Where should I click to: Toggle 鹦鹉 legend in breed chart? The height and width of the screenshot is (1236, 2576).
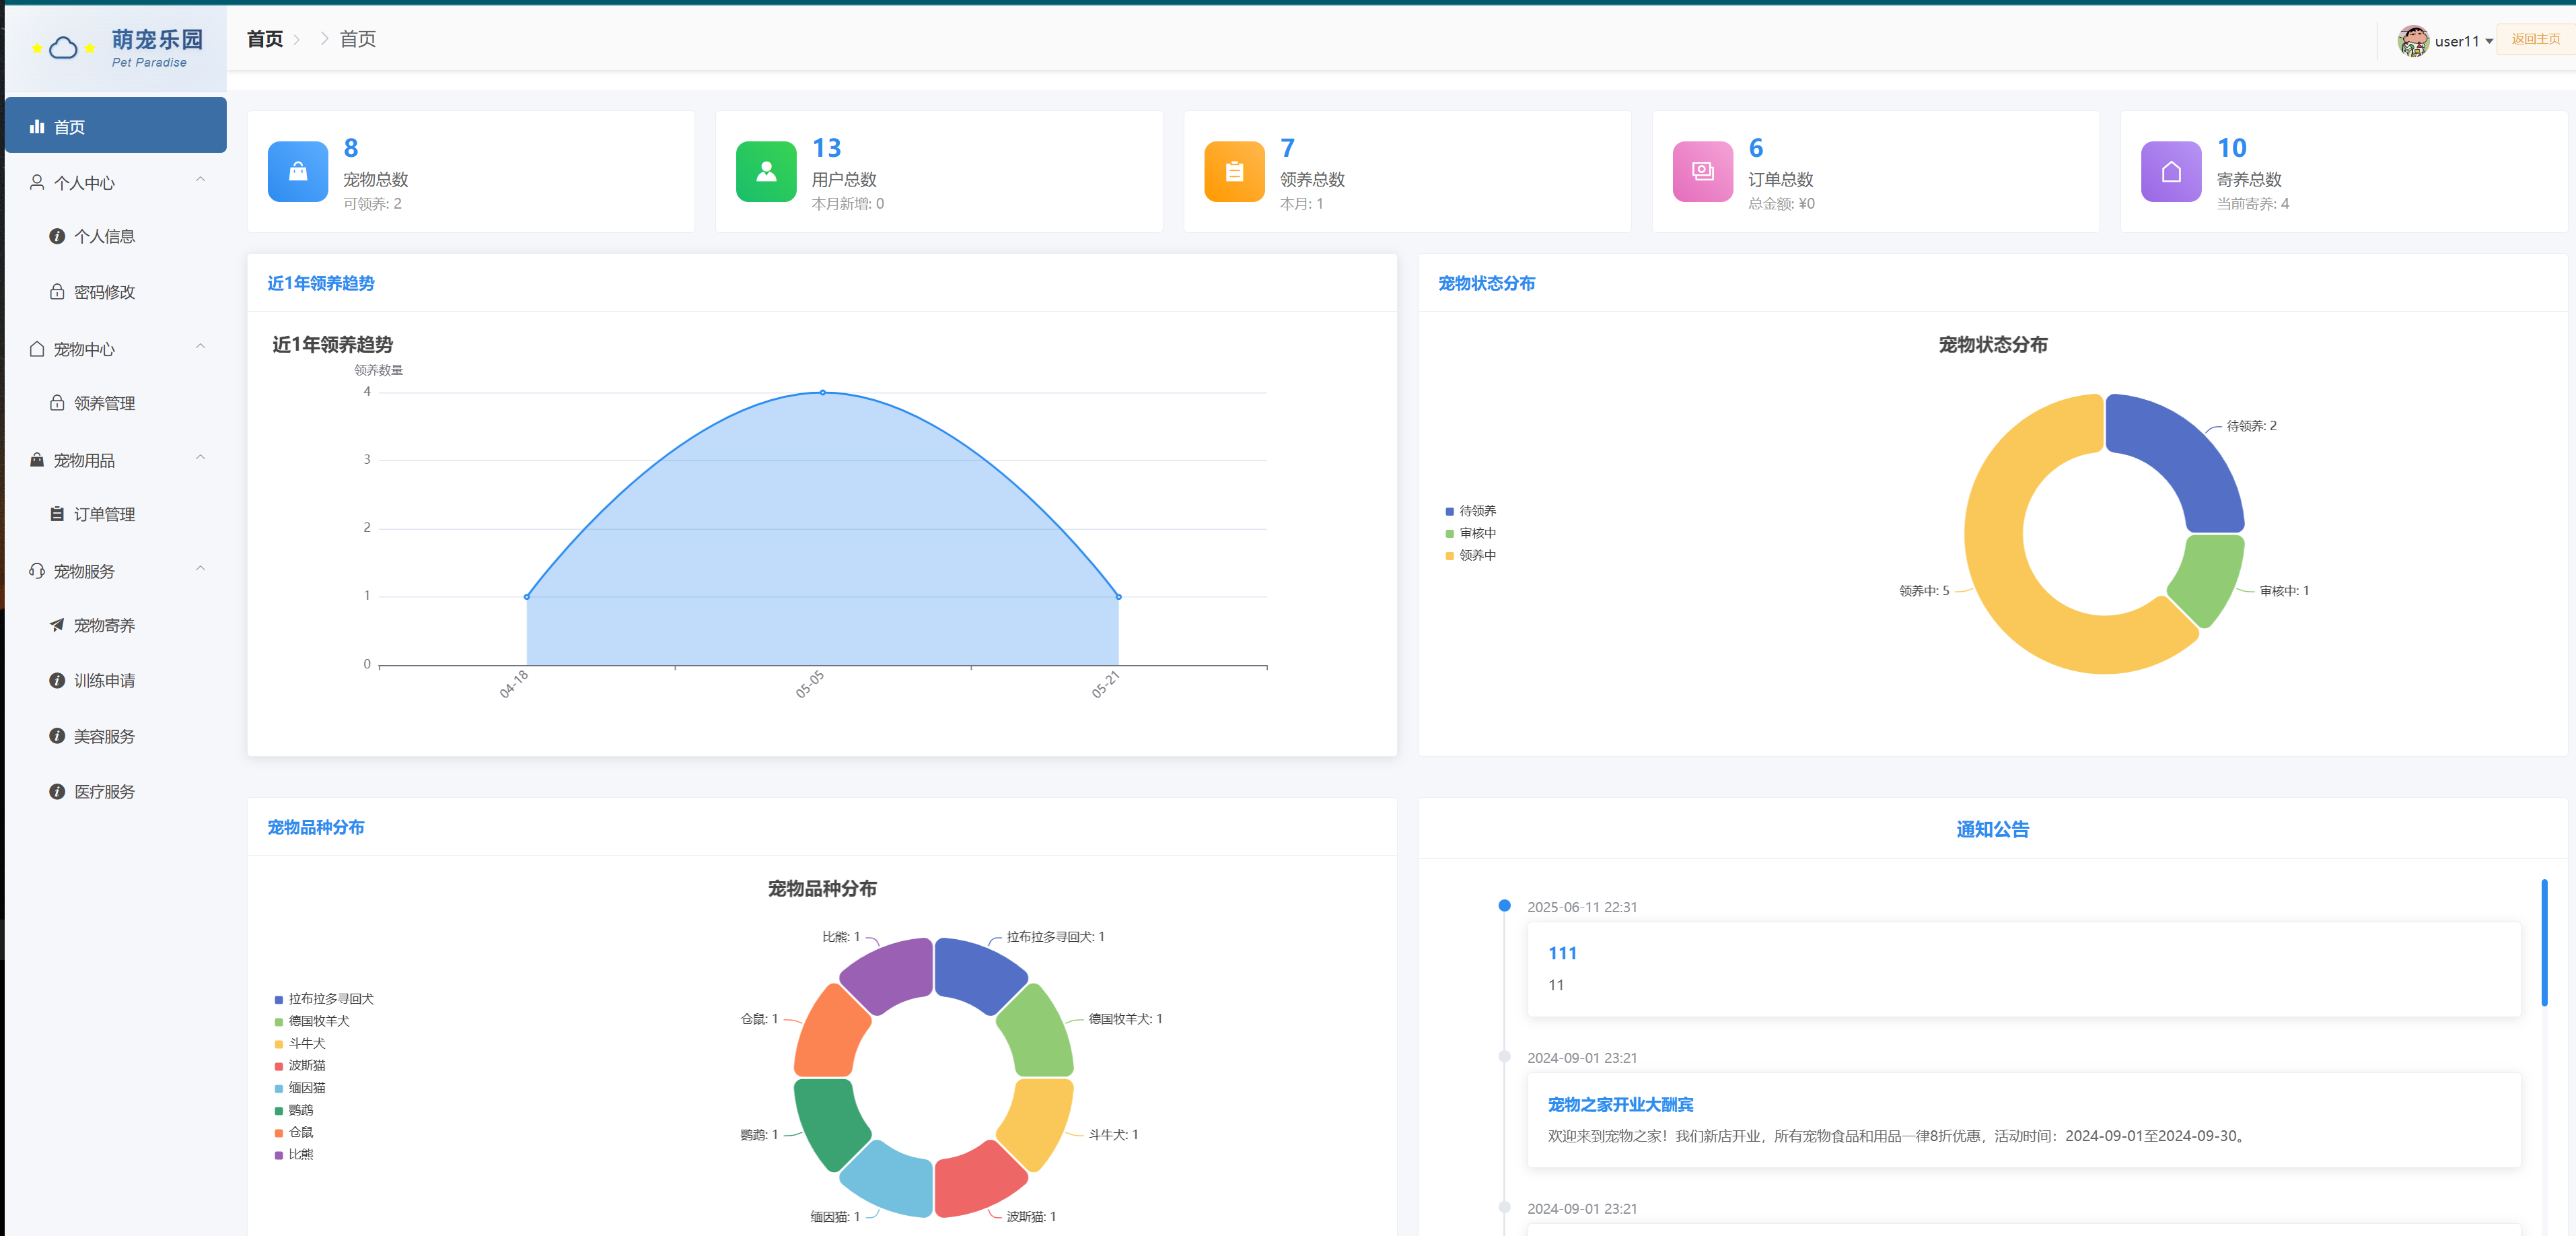coord(294,1110)
